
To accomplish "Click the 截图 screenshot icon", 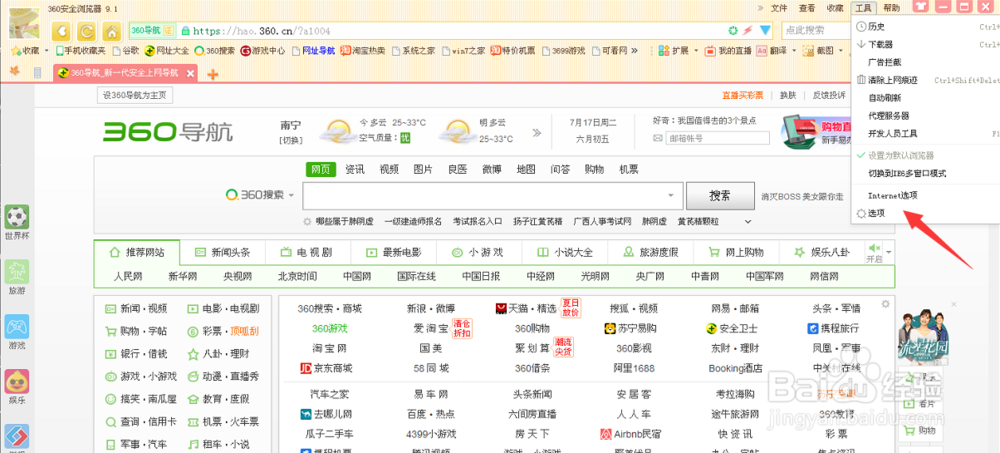I will point(808,50).
